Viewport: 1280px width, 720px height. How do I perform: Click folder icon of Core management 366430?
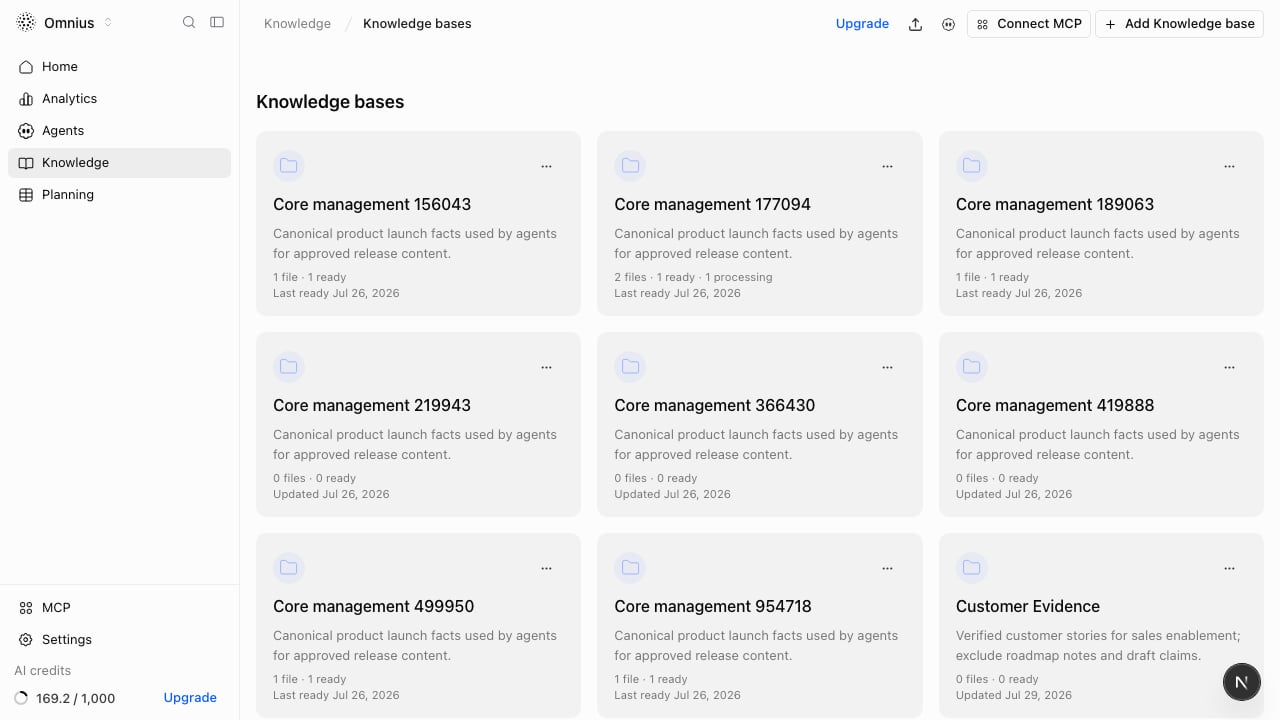[x=630, y=367]
